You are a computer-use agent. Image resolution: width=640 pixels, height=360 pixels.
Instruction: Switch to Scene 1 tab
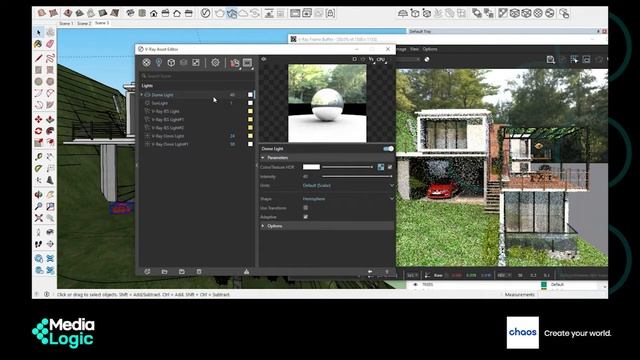pyautogui.click(x=66, y=23)
